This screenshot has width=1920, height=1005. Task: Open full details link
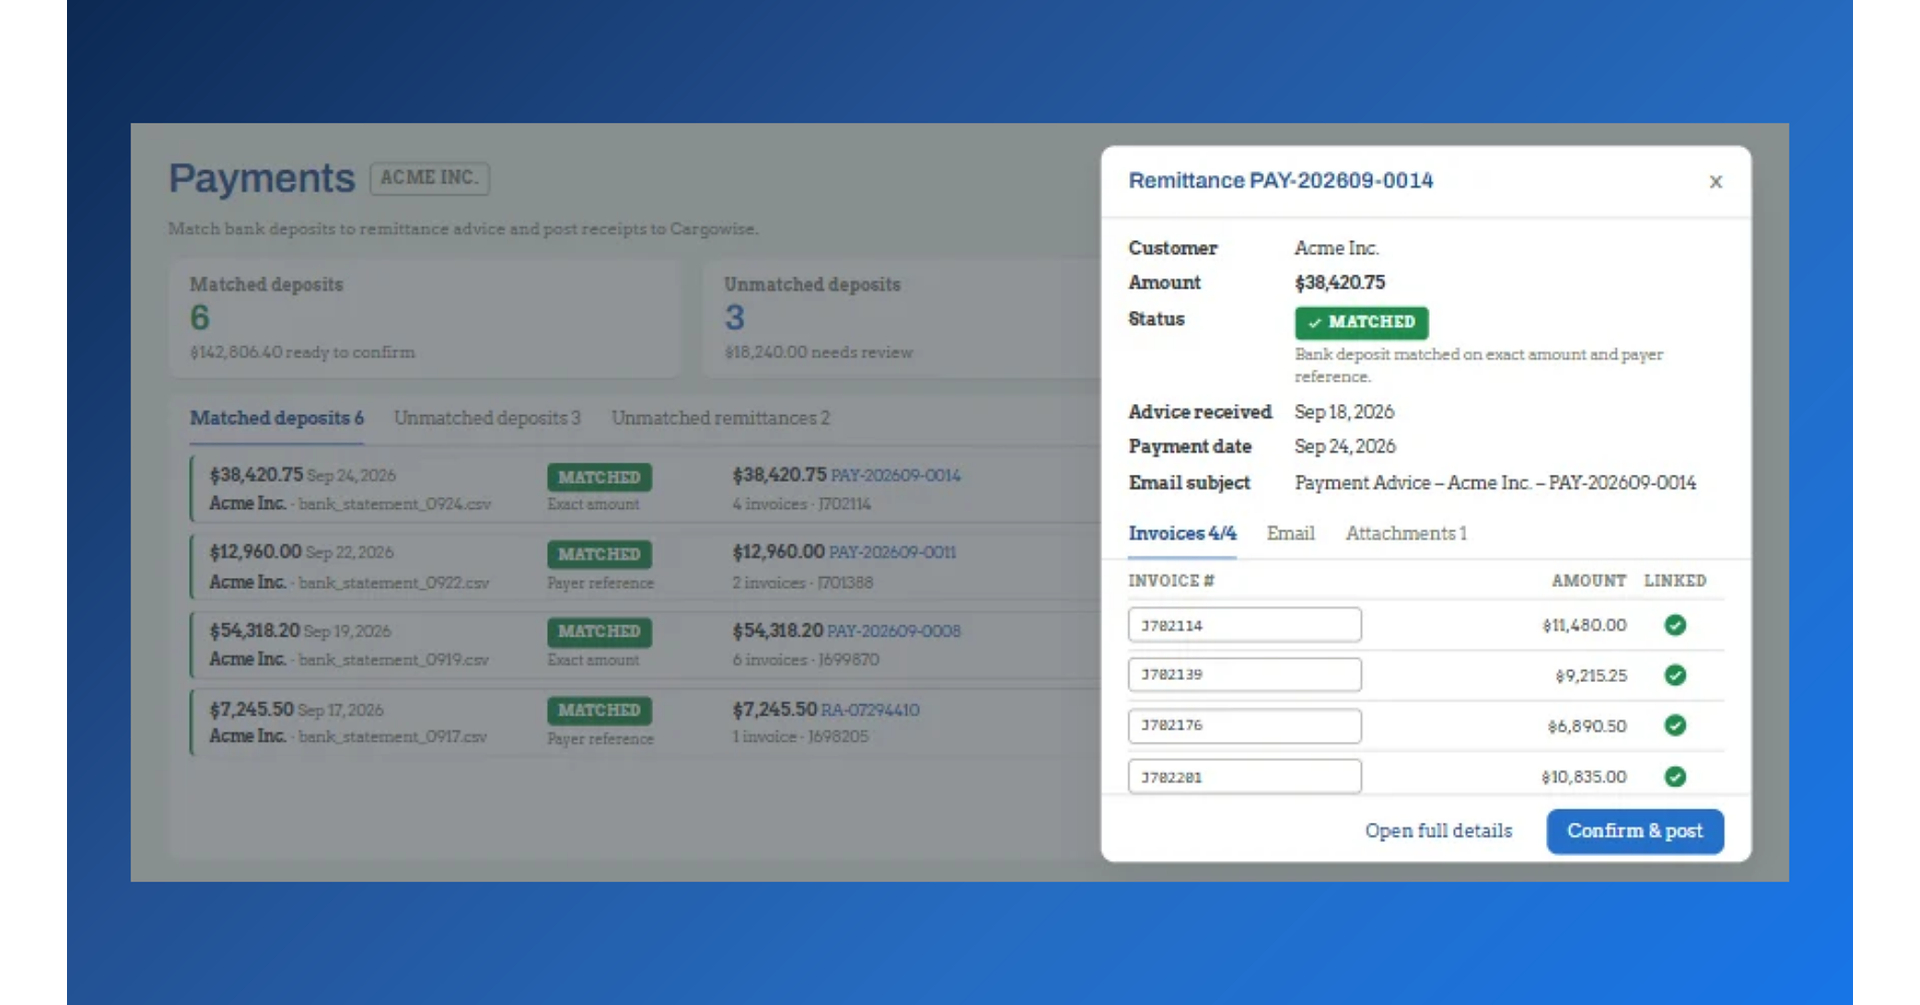click(x=1438, y=831)
